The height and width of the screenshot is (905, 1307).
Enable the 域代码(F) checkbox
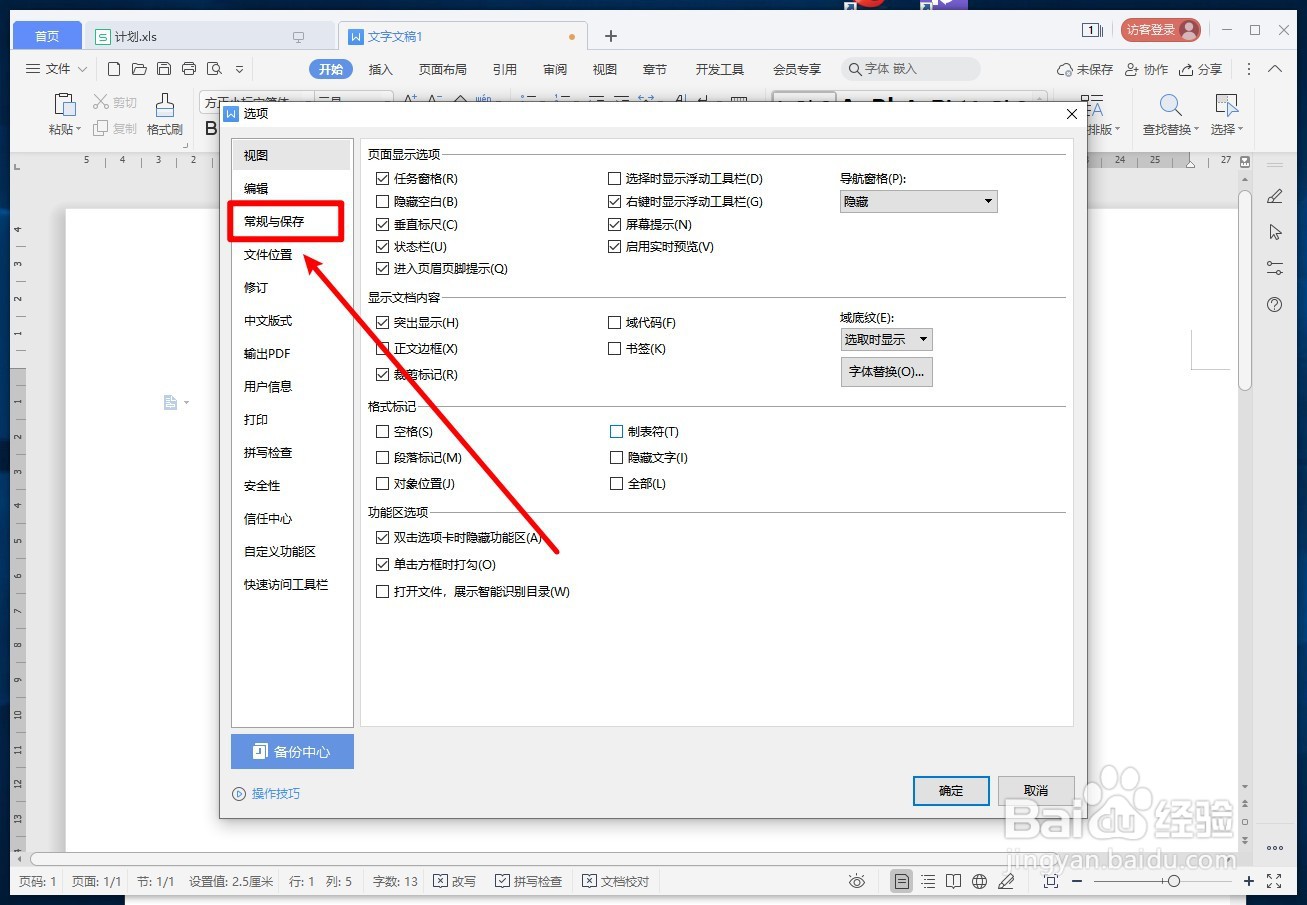[x=615, y=322]
